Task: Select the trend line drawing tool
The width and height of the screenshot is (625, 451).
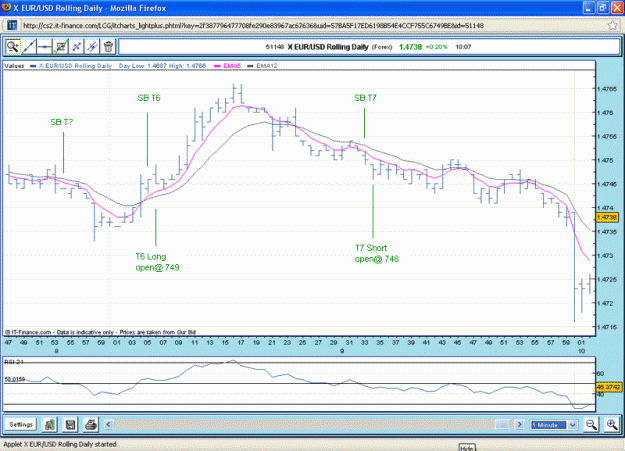Action: [x=29, y=47]
